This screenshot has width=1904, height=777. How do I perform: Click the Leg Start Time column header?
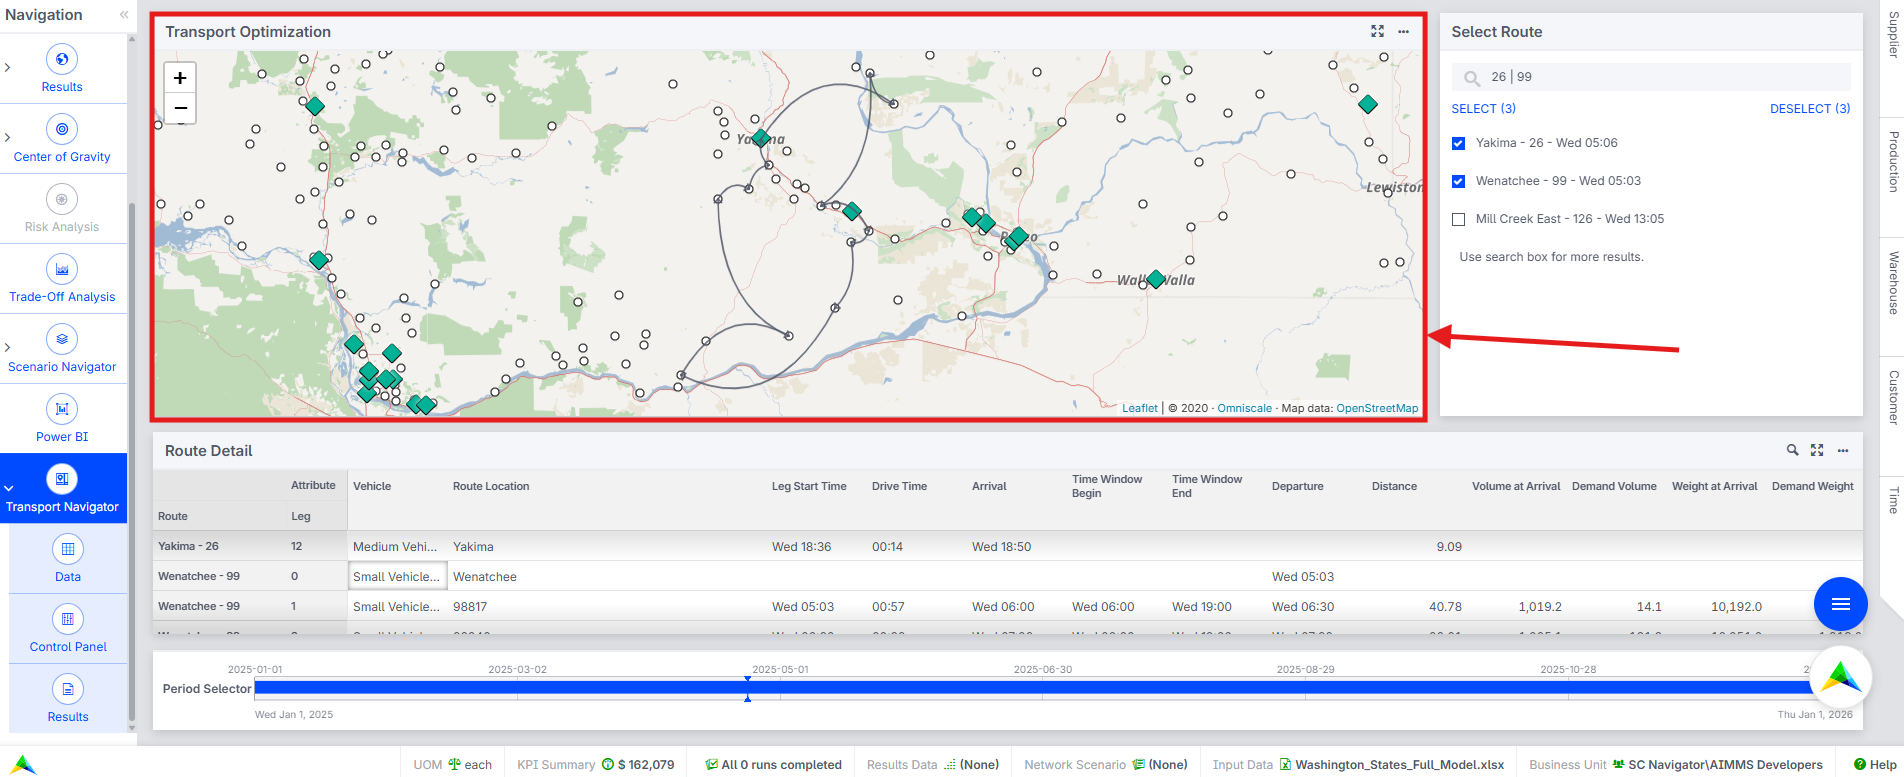pos(809,487)
